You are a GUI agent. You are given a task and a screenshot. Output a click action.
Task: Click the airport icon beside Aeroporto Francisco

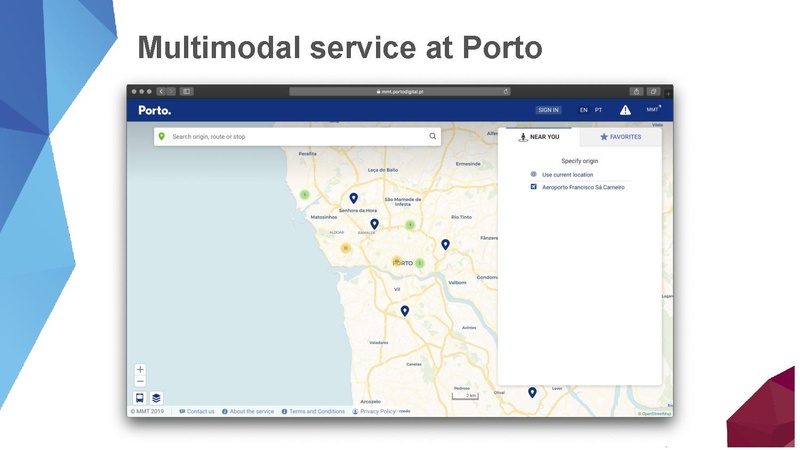534,187
